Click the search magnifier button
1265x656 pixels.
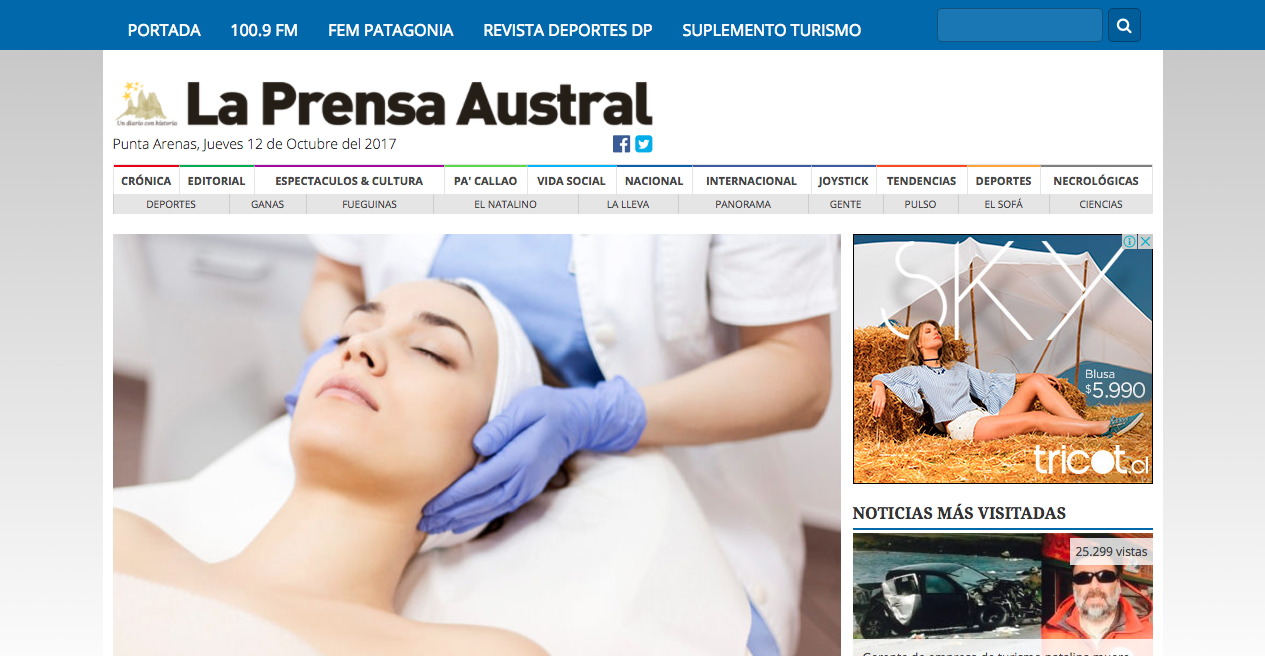coord(1124,26)
